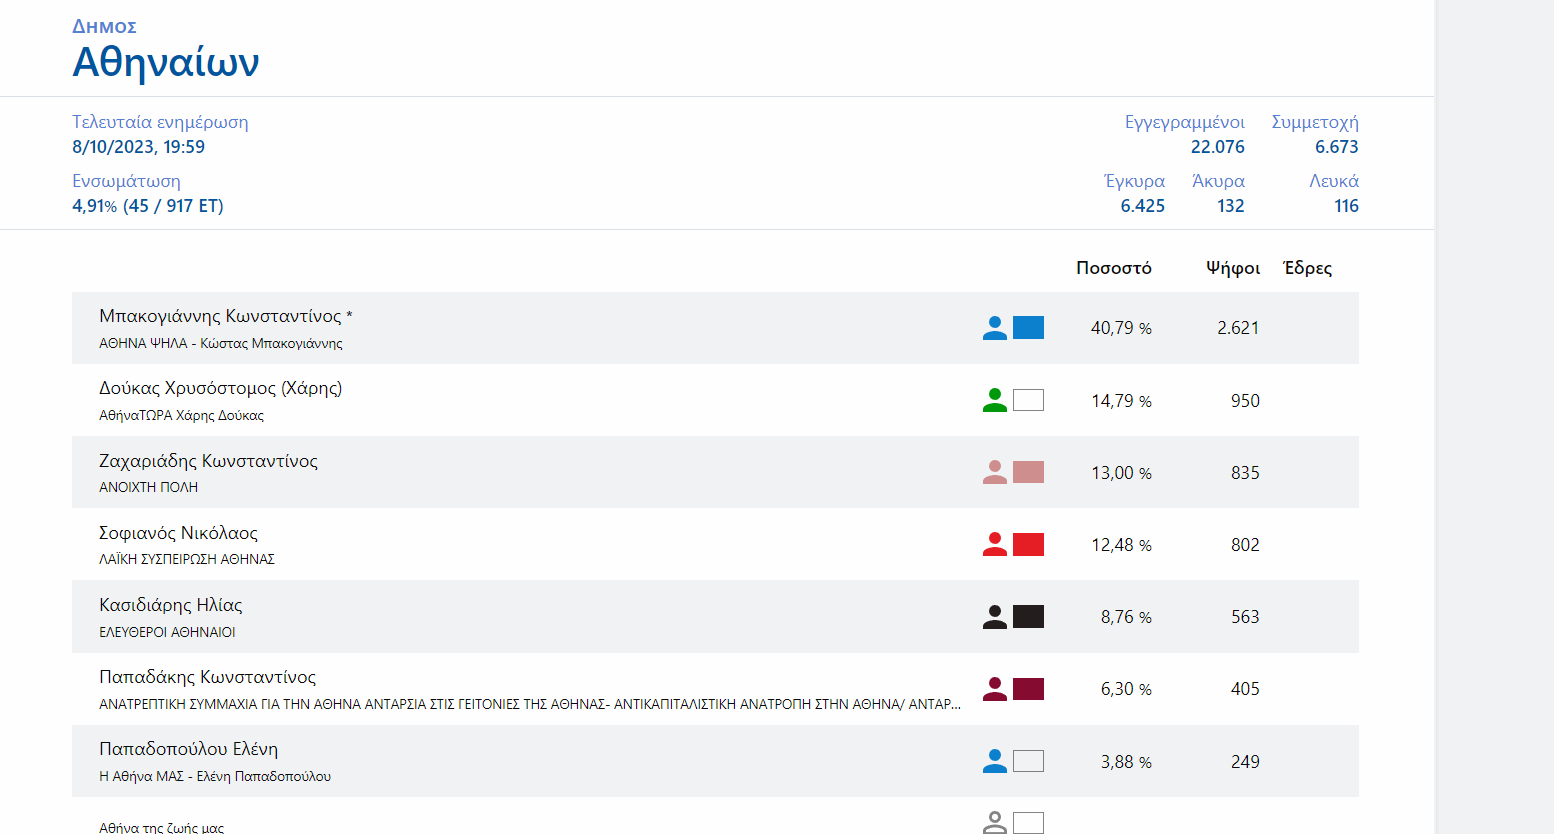Viewport: 1554px width, 834px height.
Task: Click the Ψήφοι column header
Action: point(1232,268)
